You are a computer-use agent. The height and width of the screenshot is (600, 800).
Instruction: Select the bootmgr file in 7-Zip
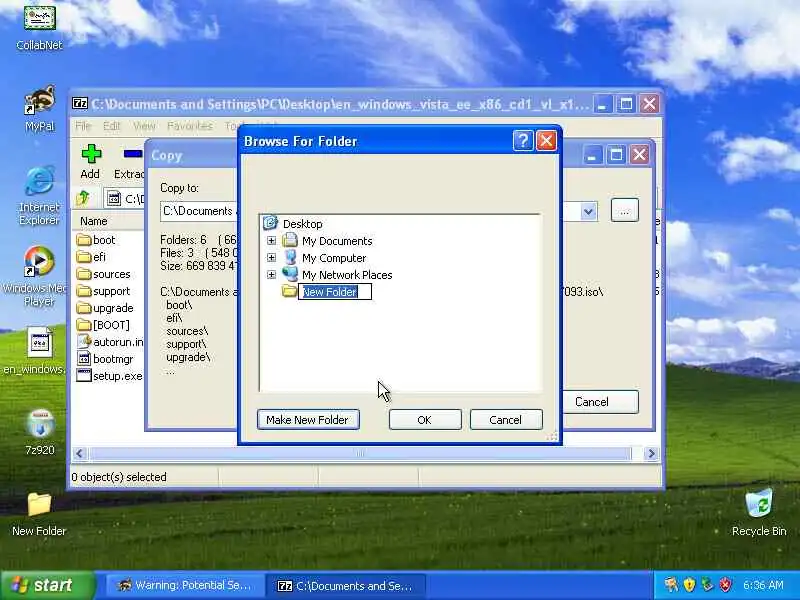pyautogui.click(x=105, y=359)
